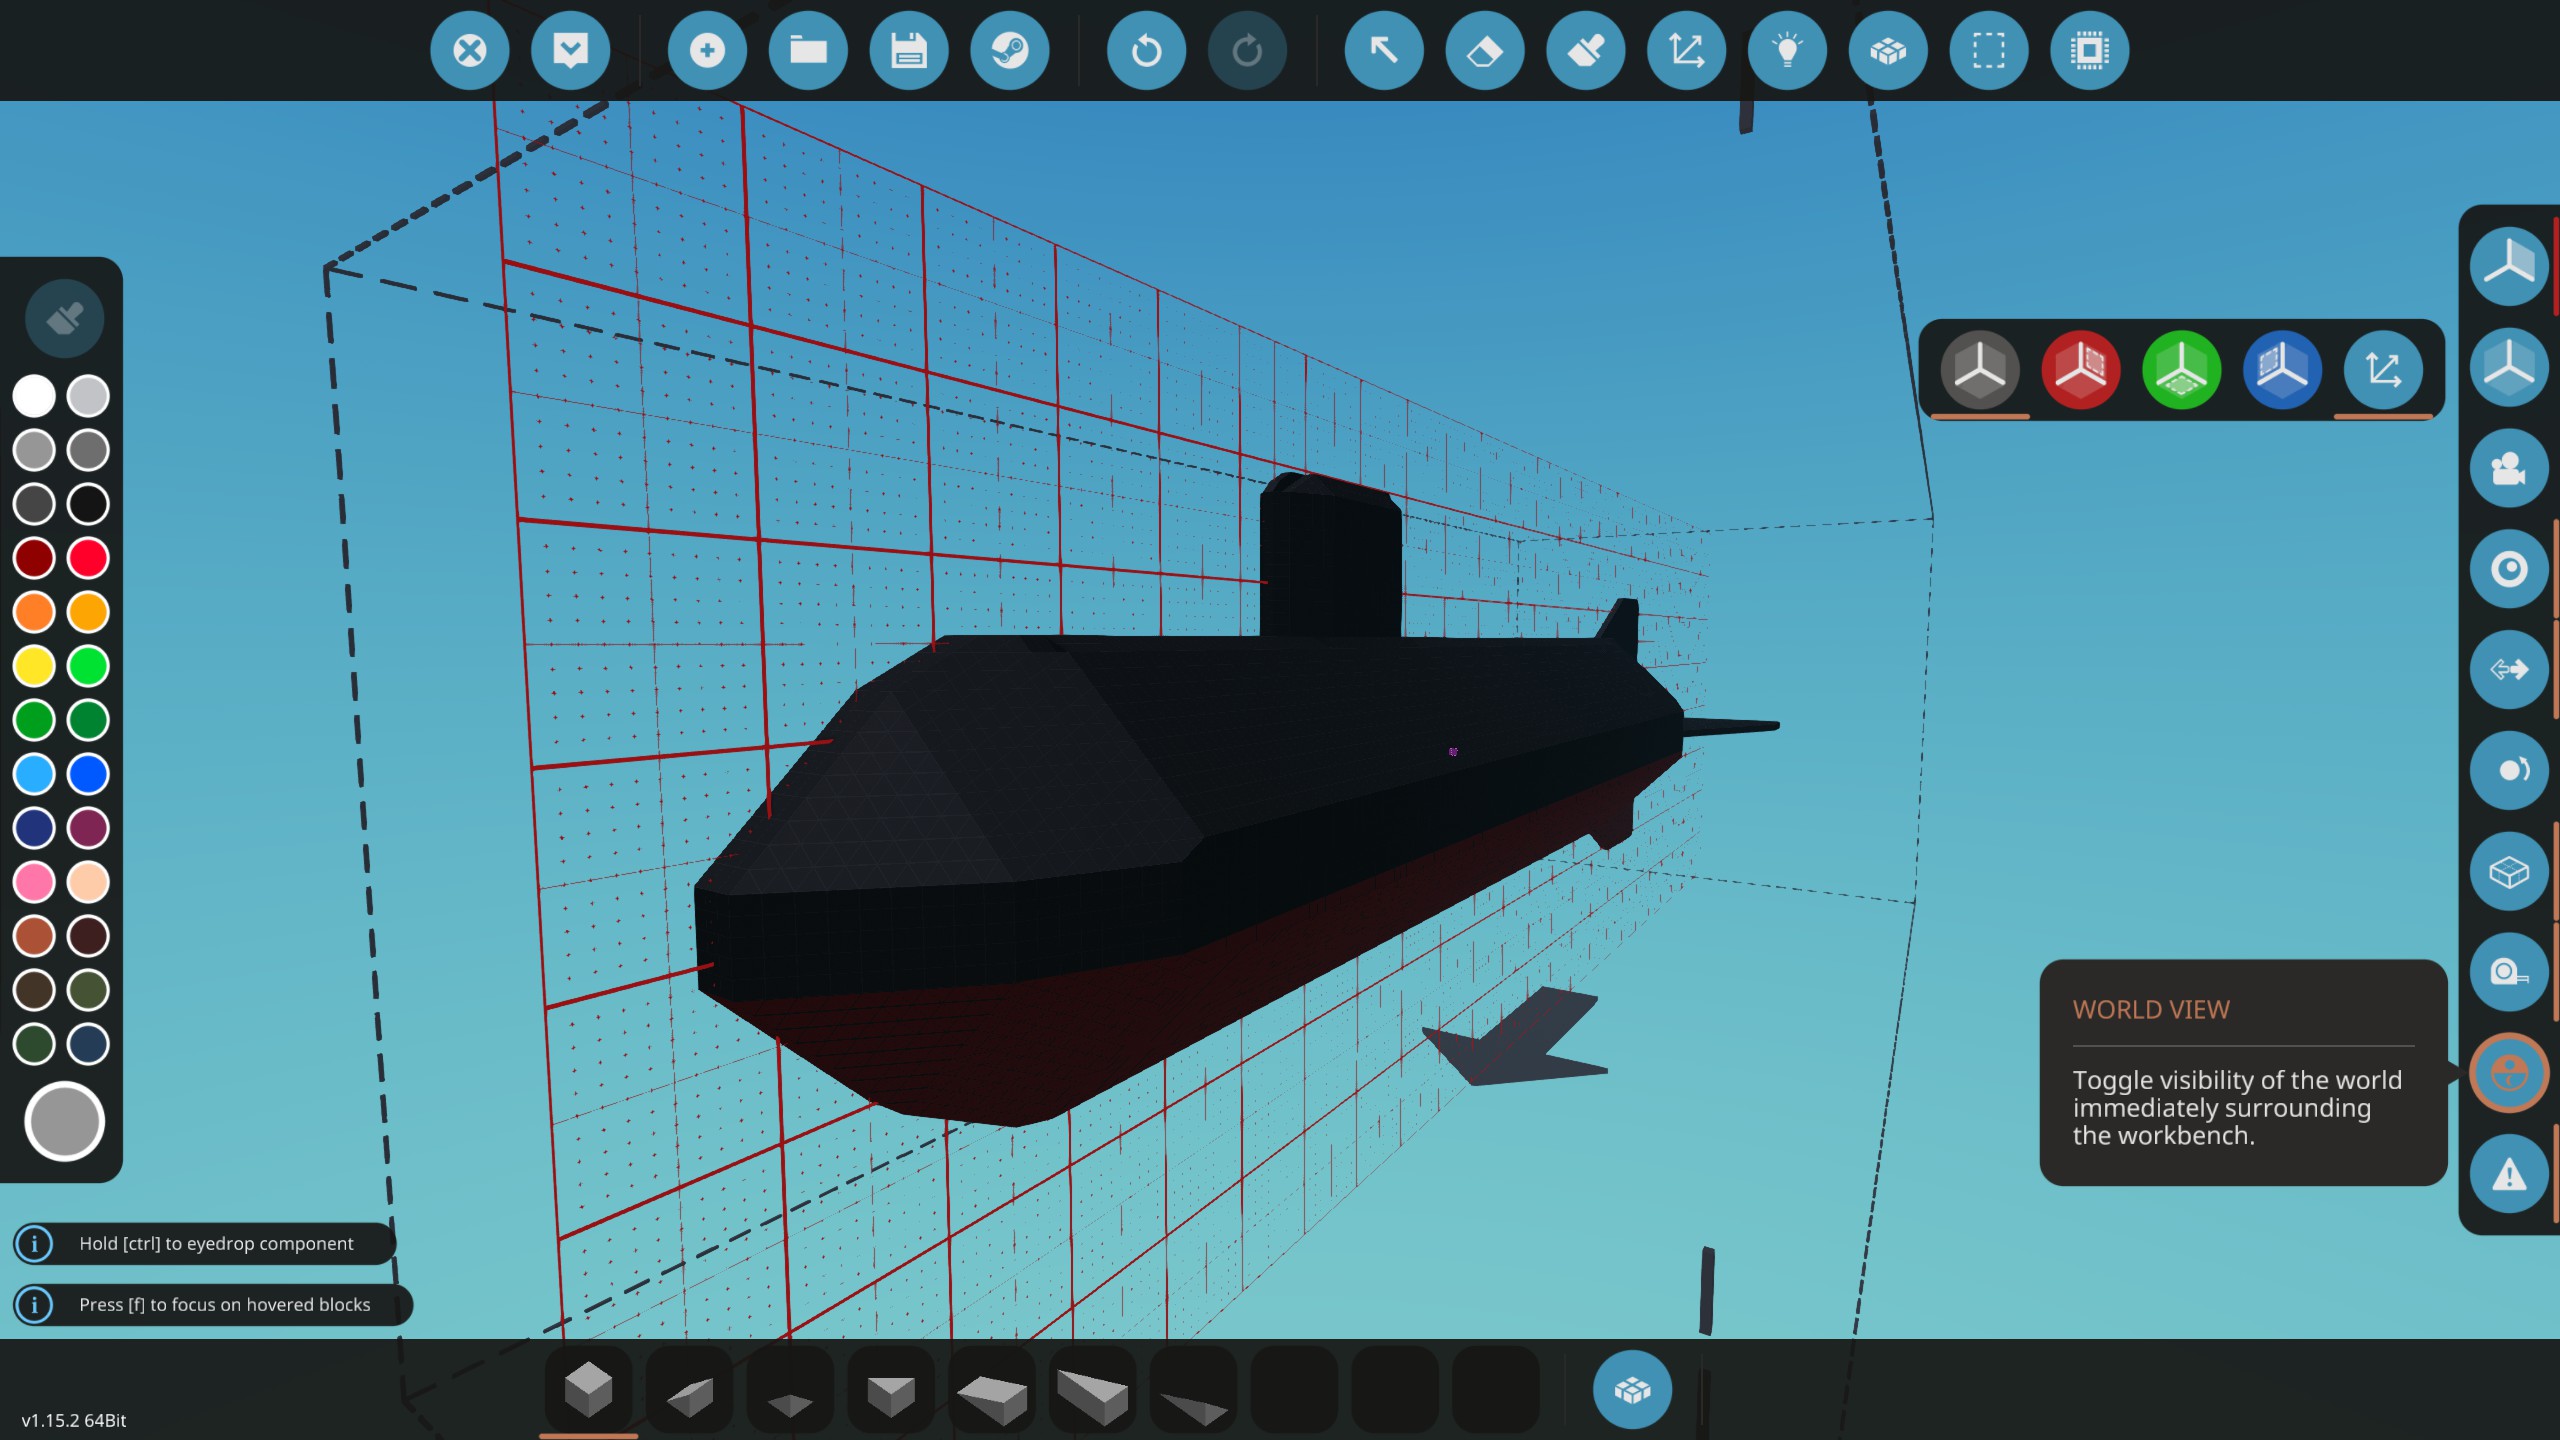
Task: Click the Save vehicle floppy disk icon
Action: pyautogui.click(x=908, y=50)
